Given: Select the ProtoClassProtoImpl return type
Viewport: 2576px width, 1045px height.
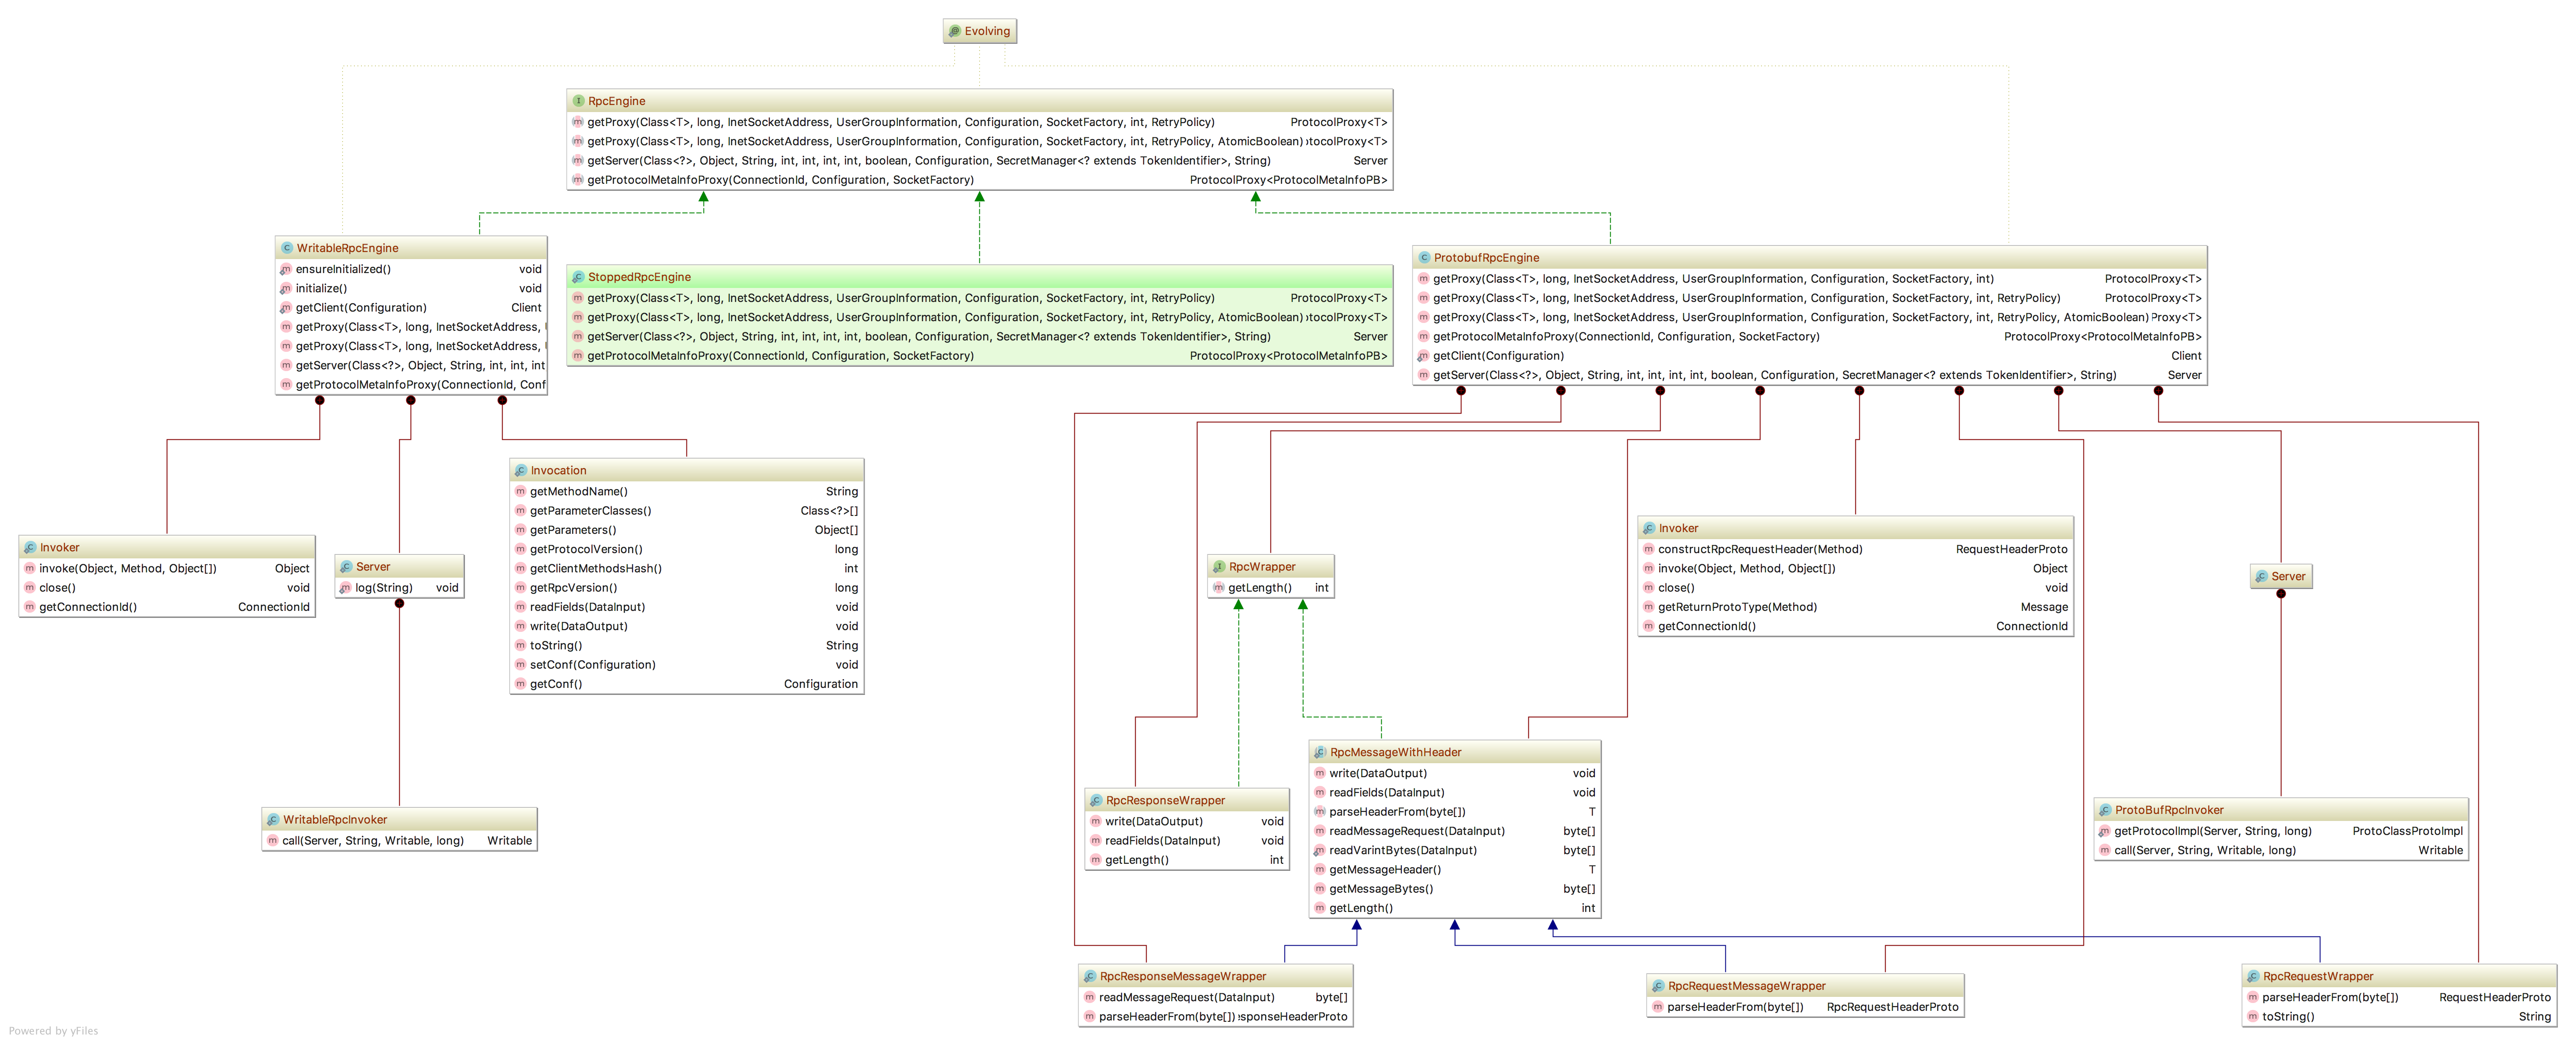Looking at the screenshot, I should click(x=2407, y=831).
